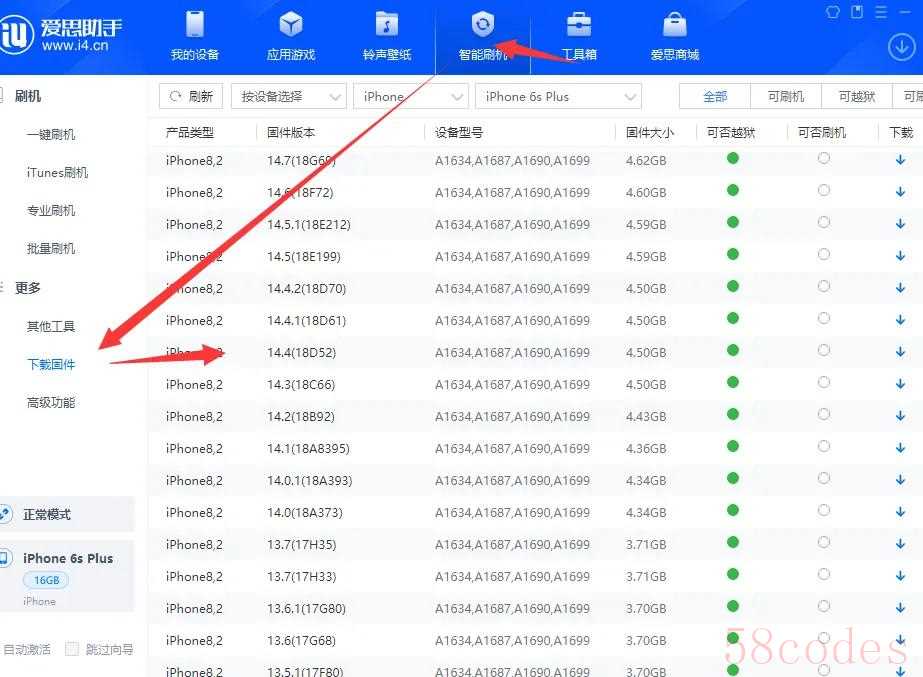This screenshot has width=923, height=677.
Task: Click version text 13.6(17G68)
Action: point(301,641)
